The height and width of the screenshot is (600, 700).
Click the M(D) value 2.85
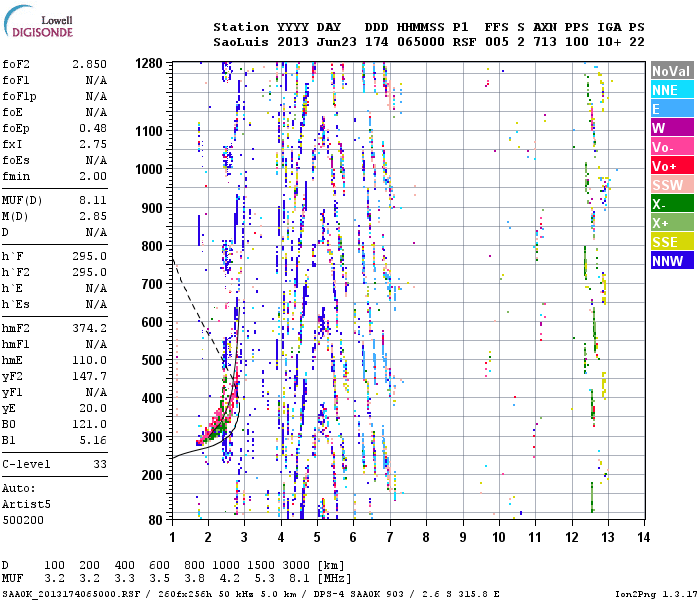[x=93, y=217]
